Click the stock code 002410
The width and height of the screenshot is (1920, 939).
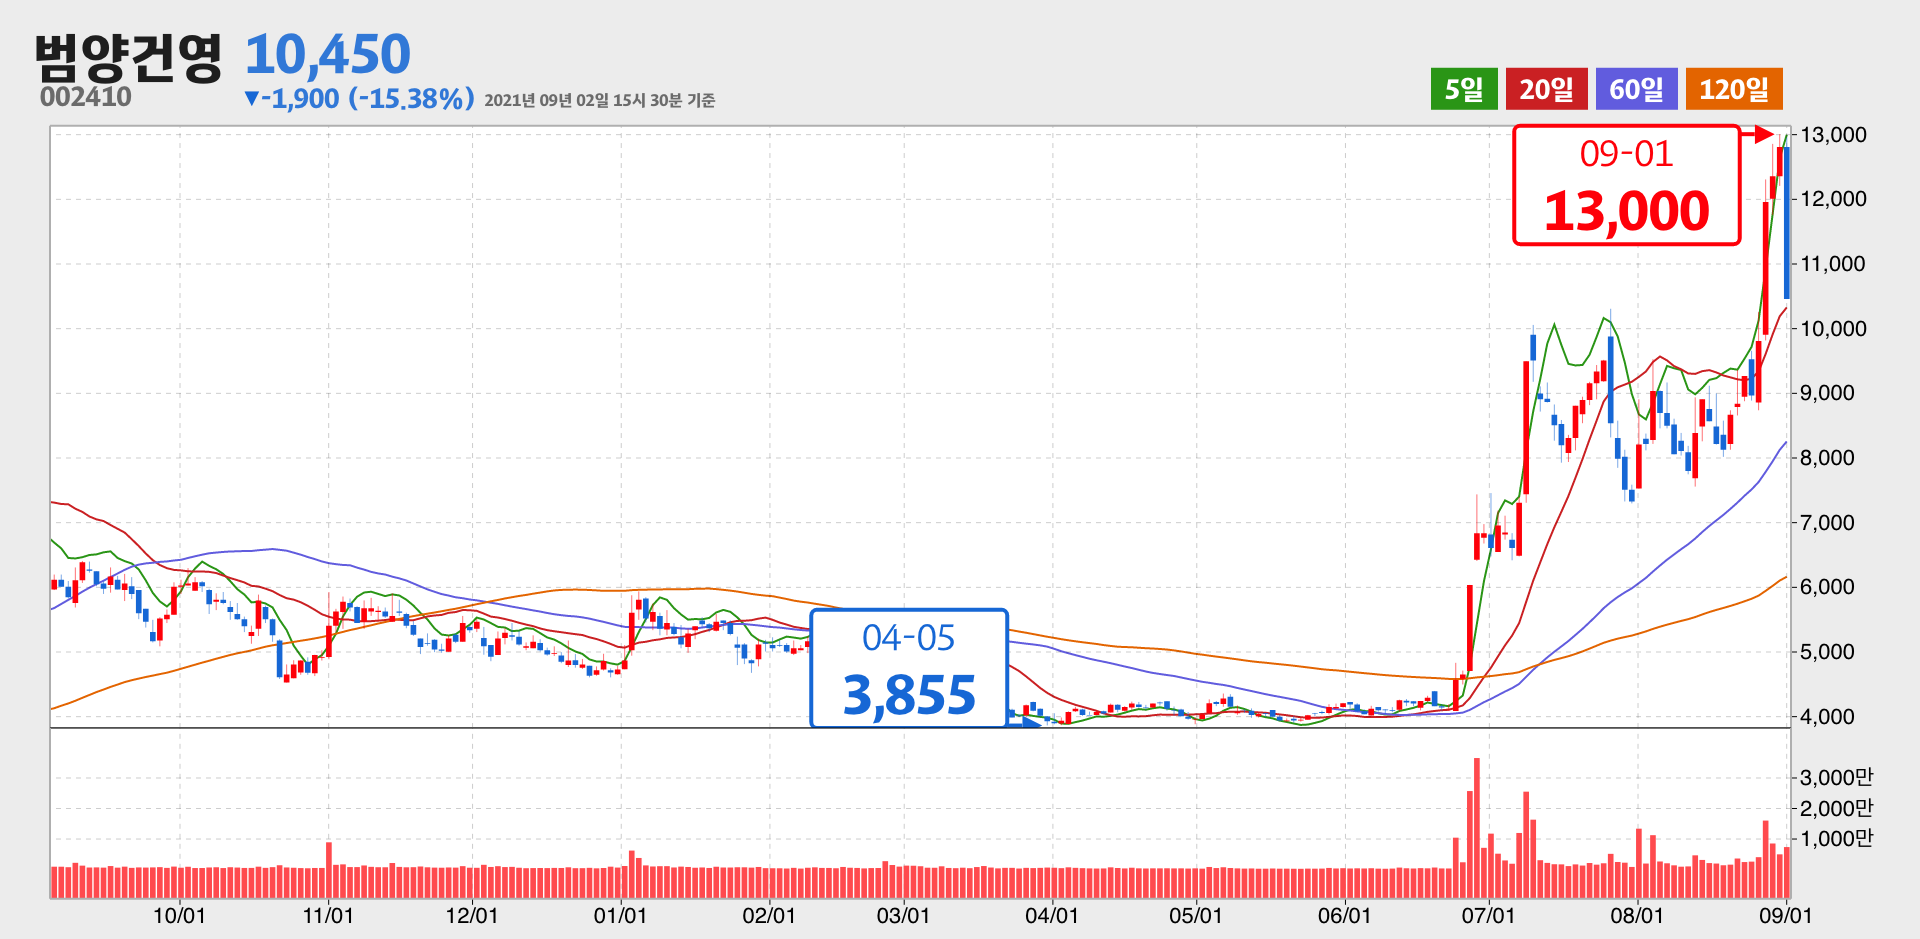86,97
